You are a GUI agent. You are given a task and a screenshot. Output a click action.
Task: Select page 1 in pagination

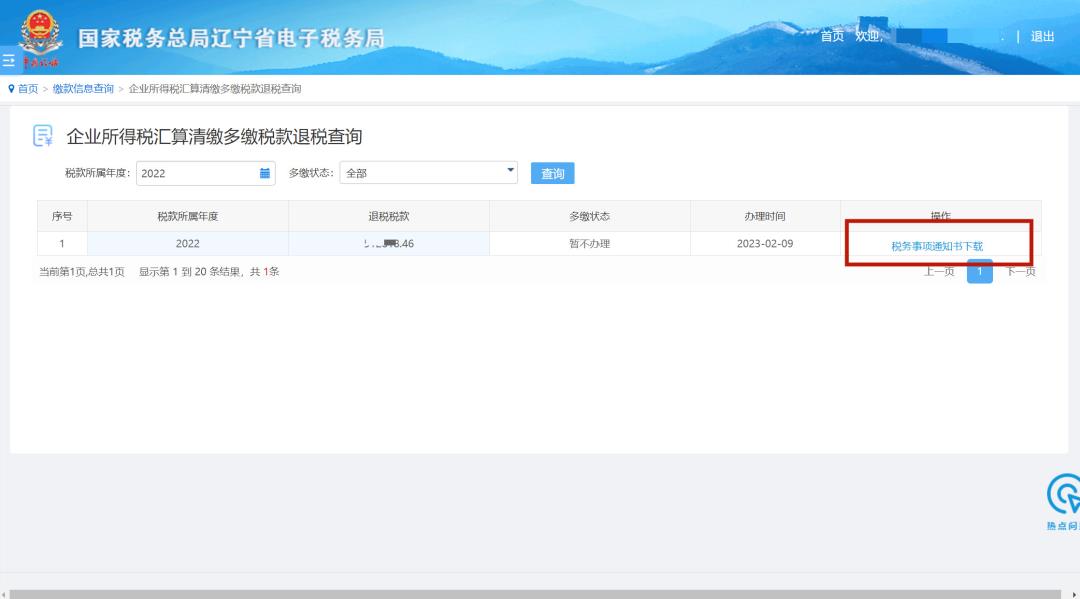click(x=980, y=272)
